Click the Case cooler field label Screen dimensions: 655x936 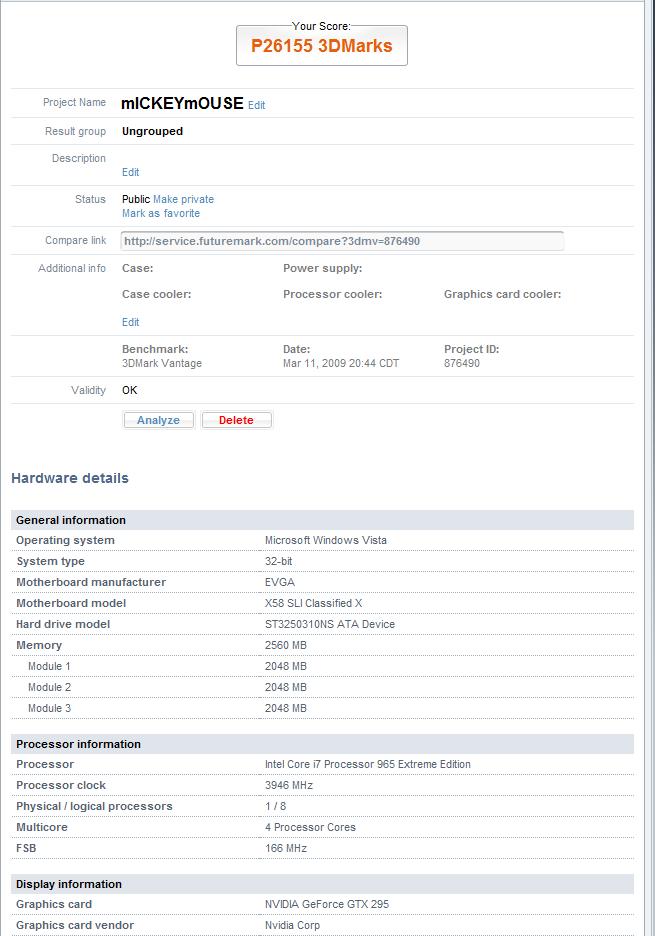coord(156,294)
